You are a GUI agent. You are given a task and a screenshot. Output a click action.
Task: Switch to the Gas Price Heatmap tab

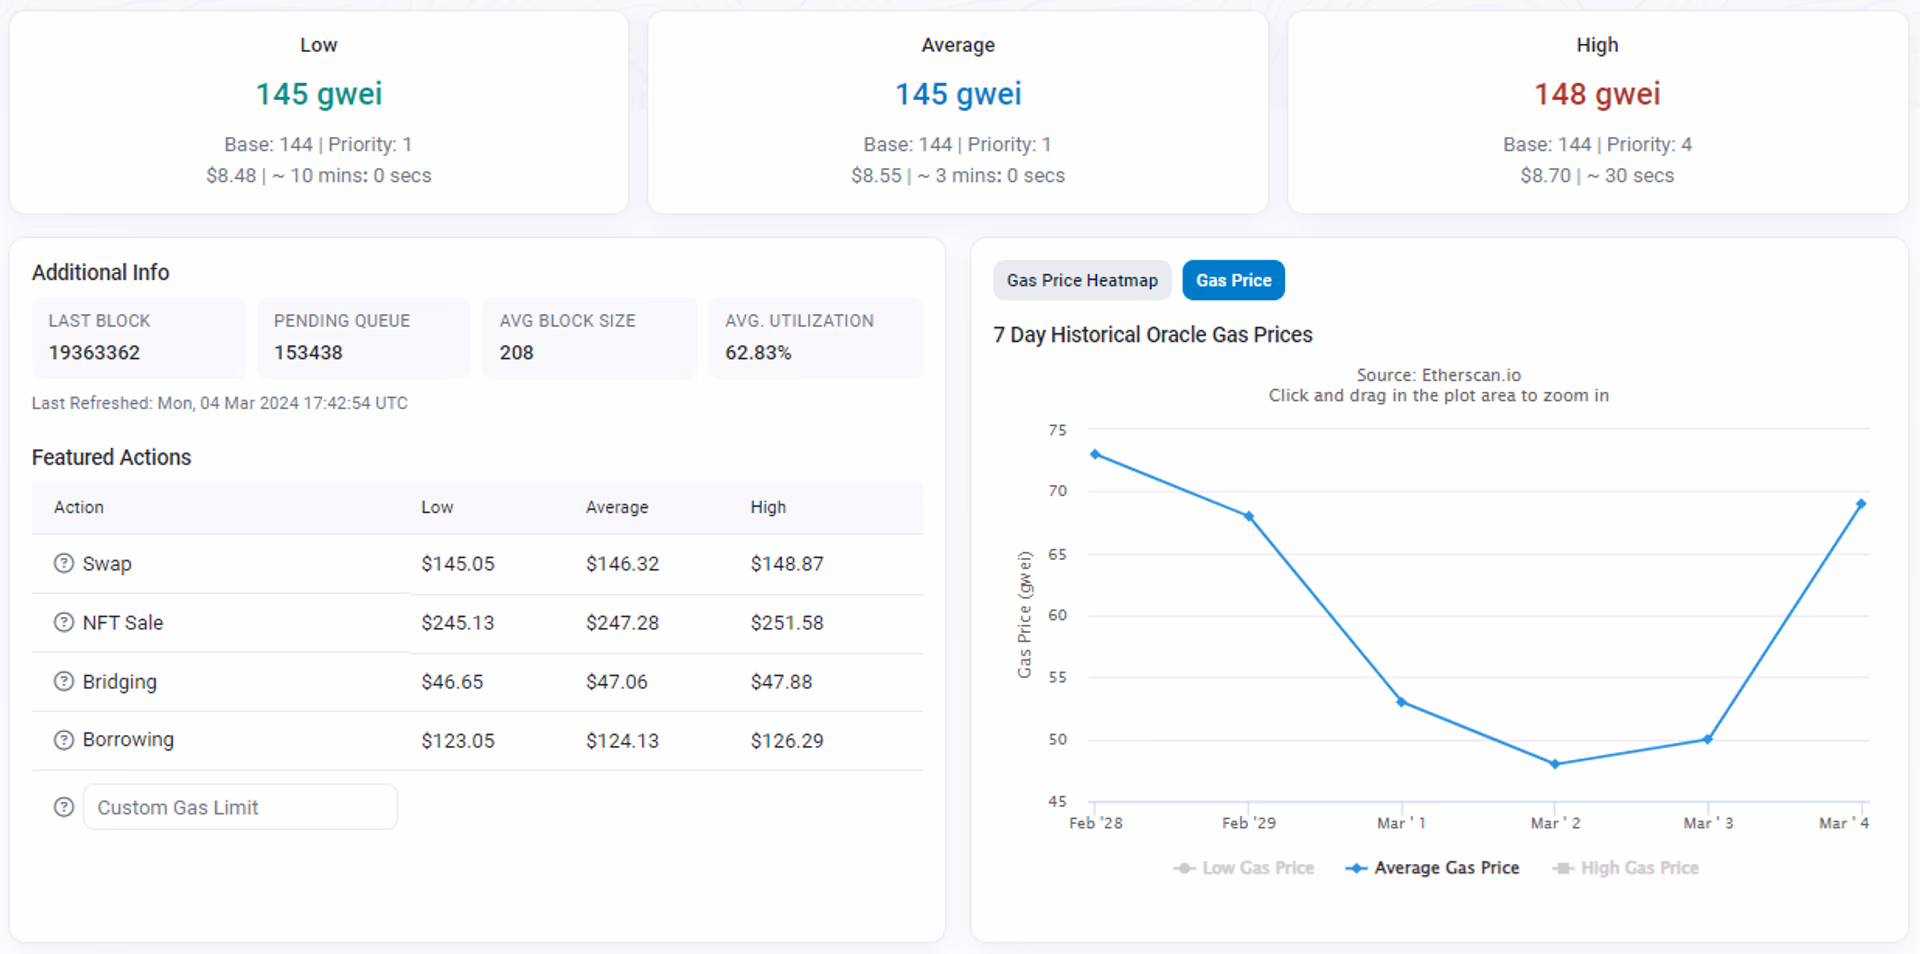tap(1082, 280)
